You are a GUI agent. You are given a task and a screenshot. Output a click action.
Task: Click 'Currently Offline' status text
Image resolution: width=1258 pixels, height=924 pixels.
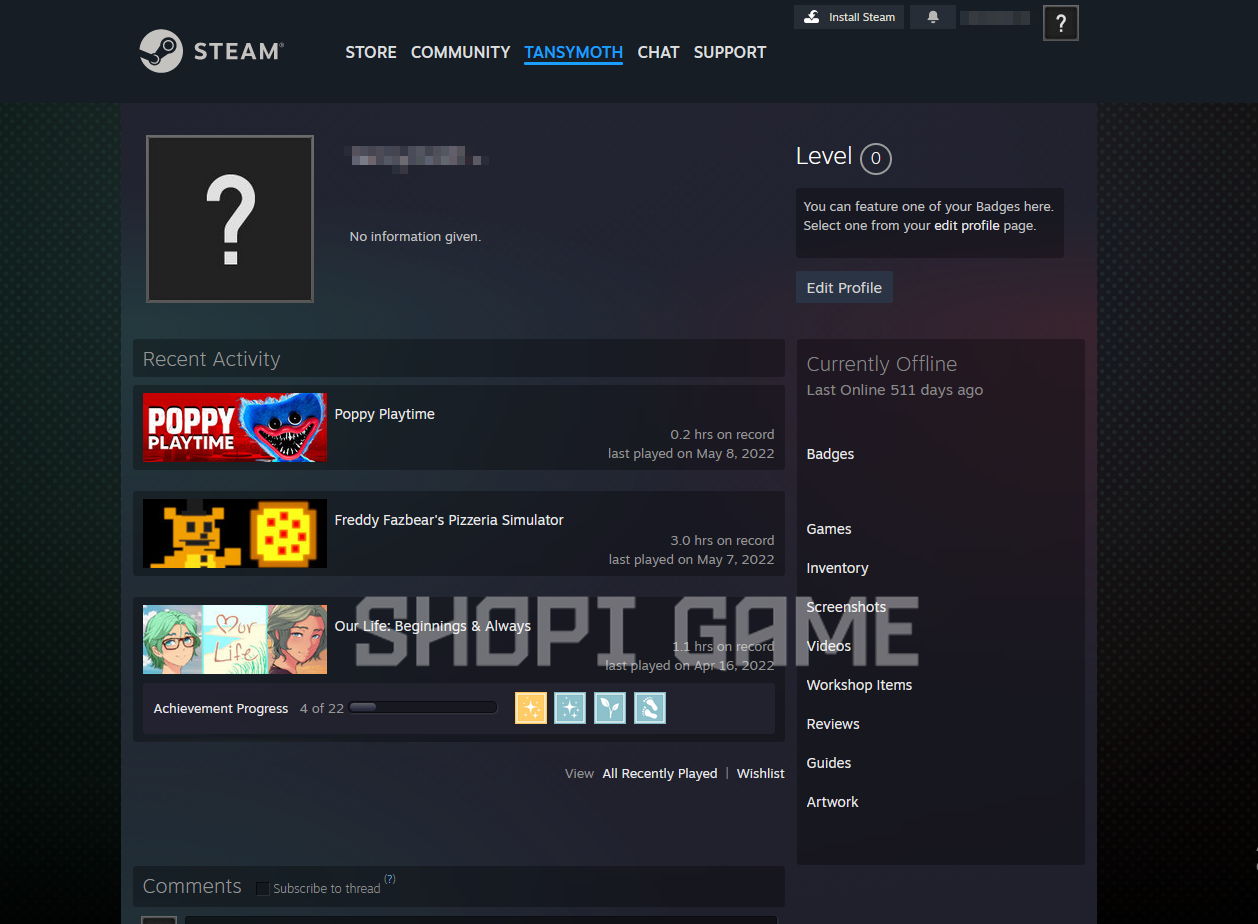click(882, 364)
